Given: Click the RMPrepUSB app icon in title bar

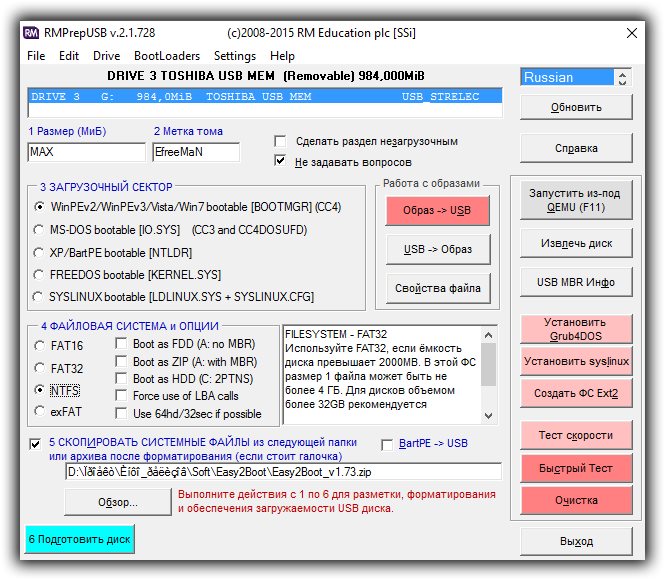Looking at the screenshot, I should (x=31, y=33).
